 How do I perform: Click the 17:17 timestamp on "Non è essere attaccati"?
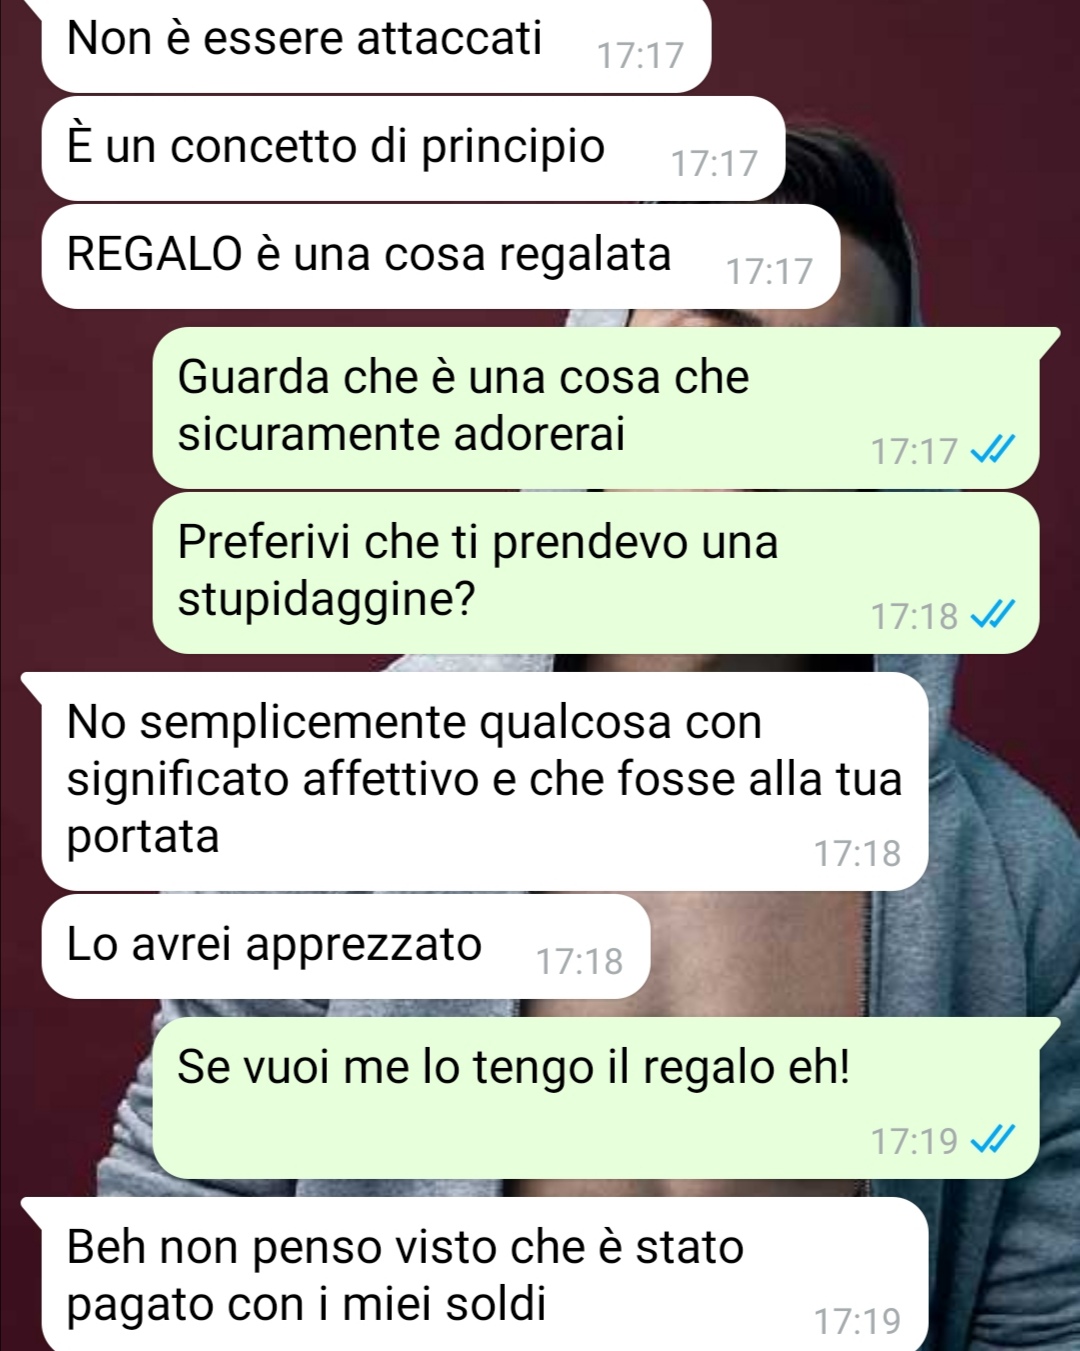(640, 55)
